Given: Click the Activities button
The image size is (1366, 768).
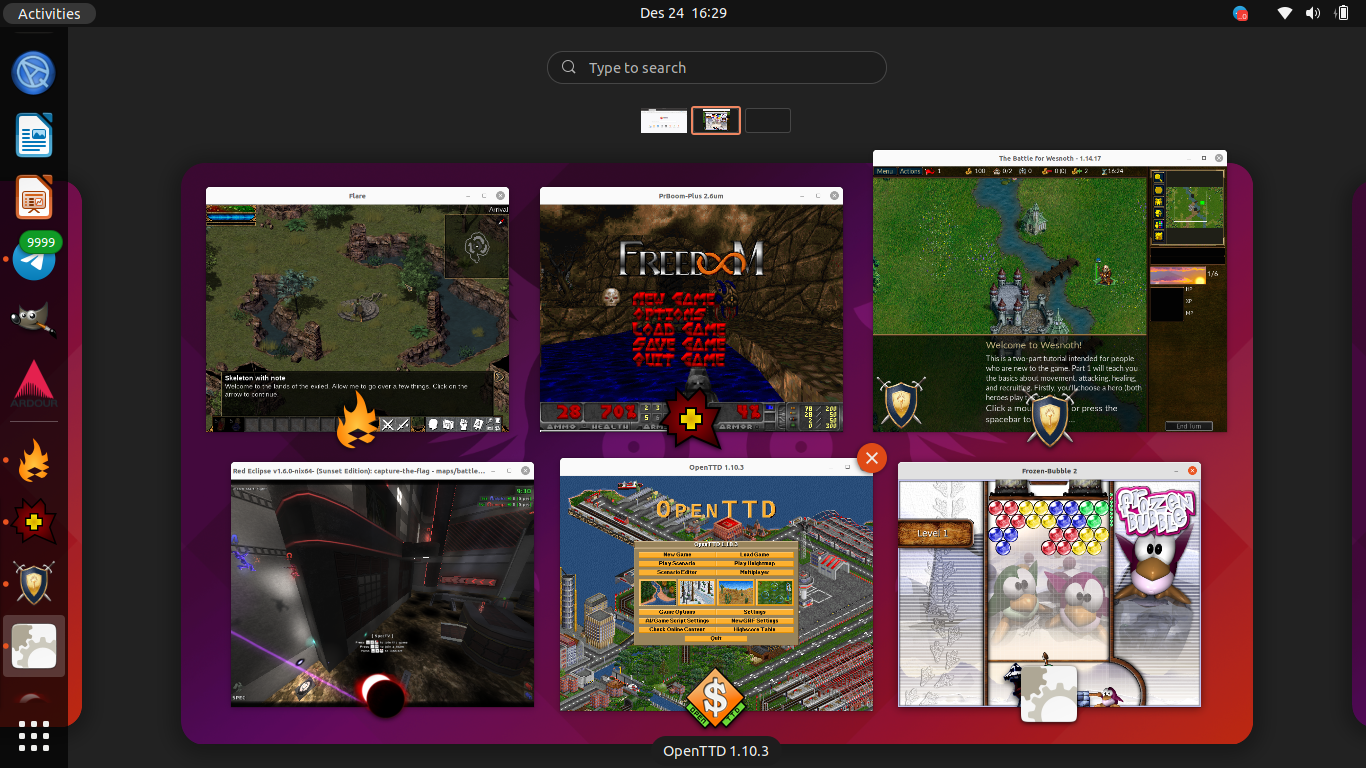Looking at the screenshot, I should click(49, 13).
